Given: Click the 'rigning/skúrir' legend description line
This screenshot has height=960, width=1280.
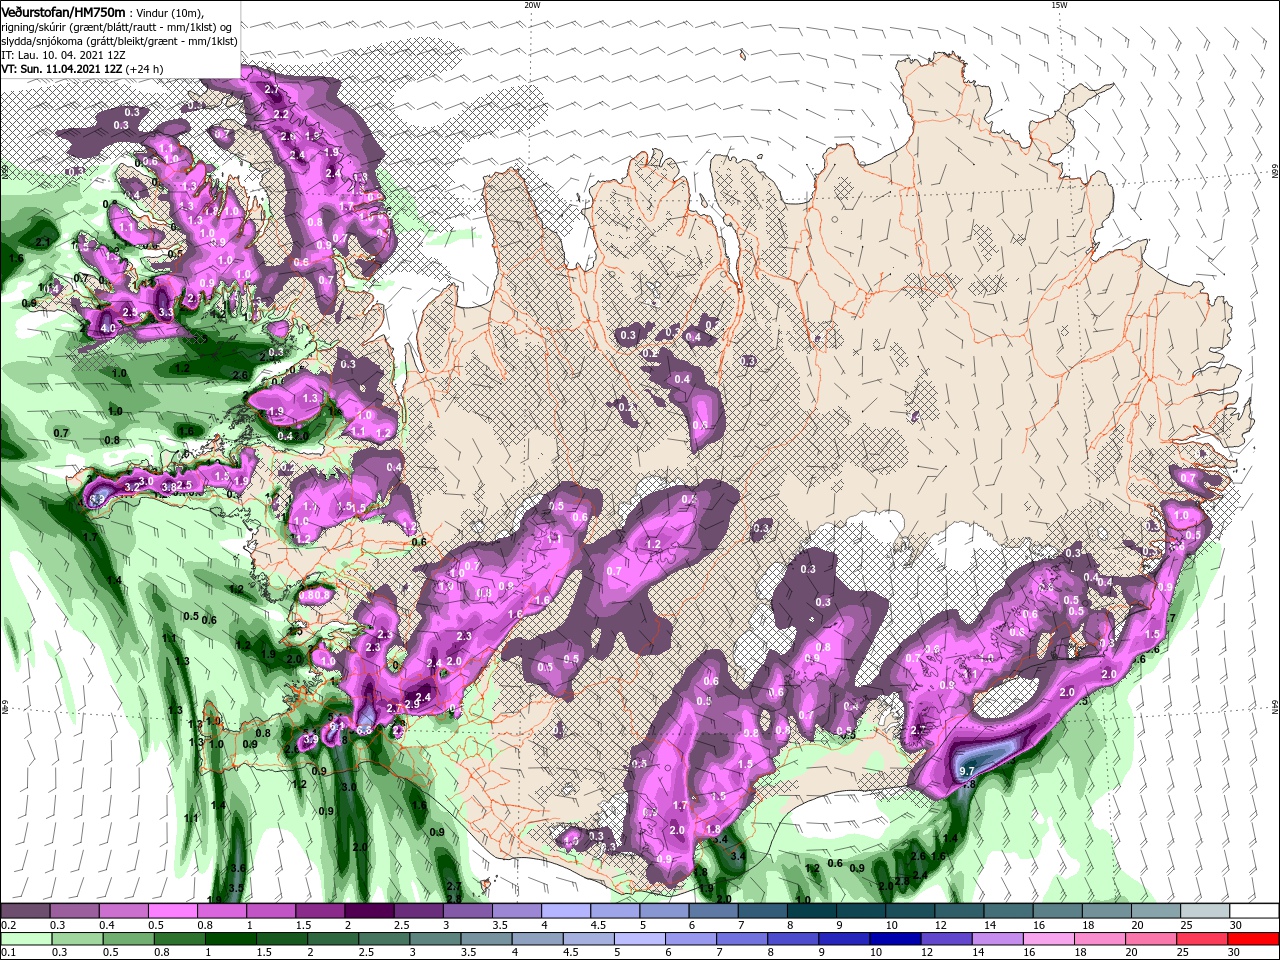Looking at the screenshot, I should pos(116,27).
